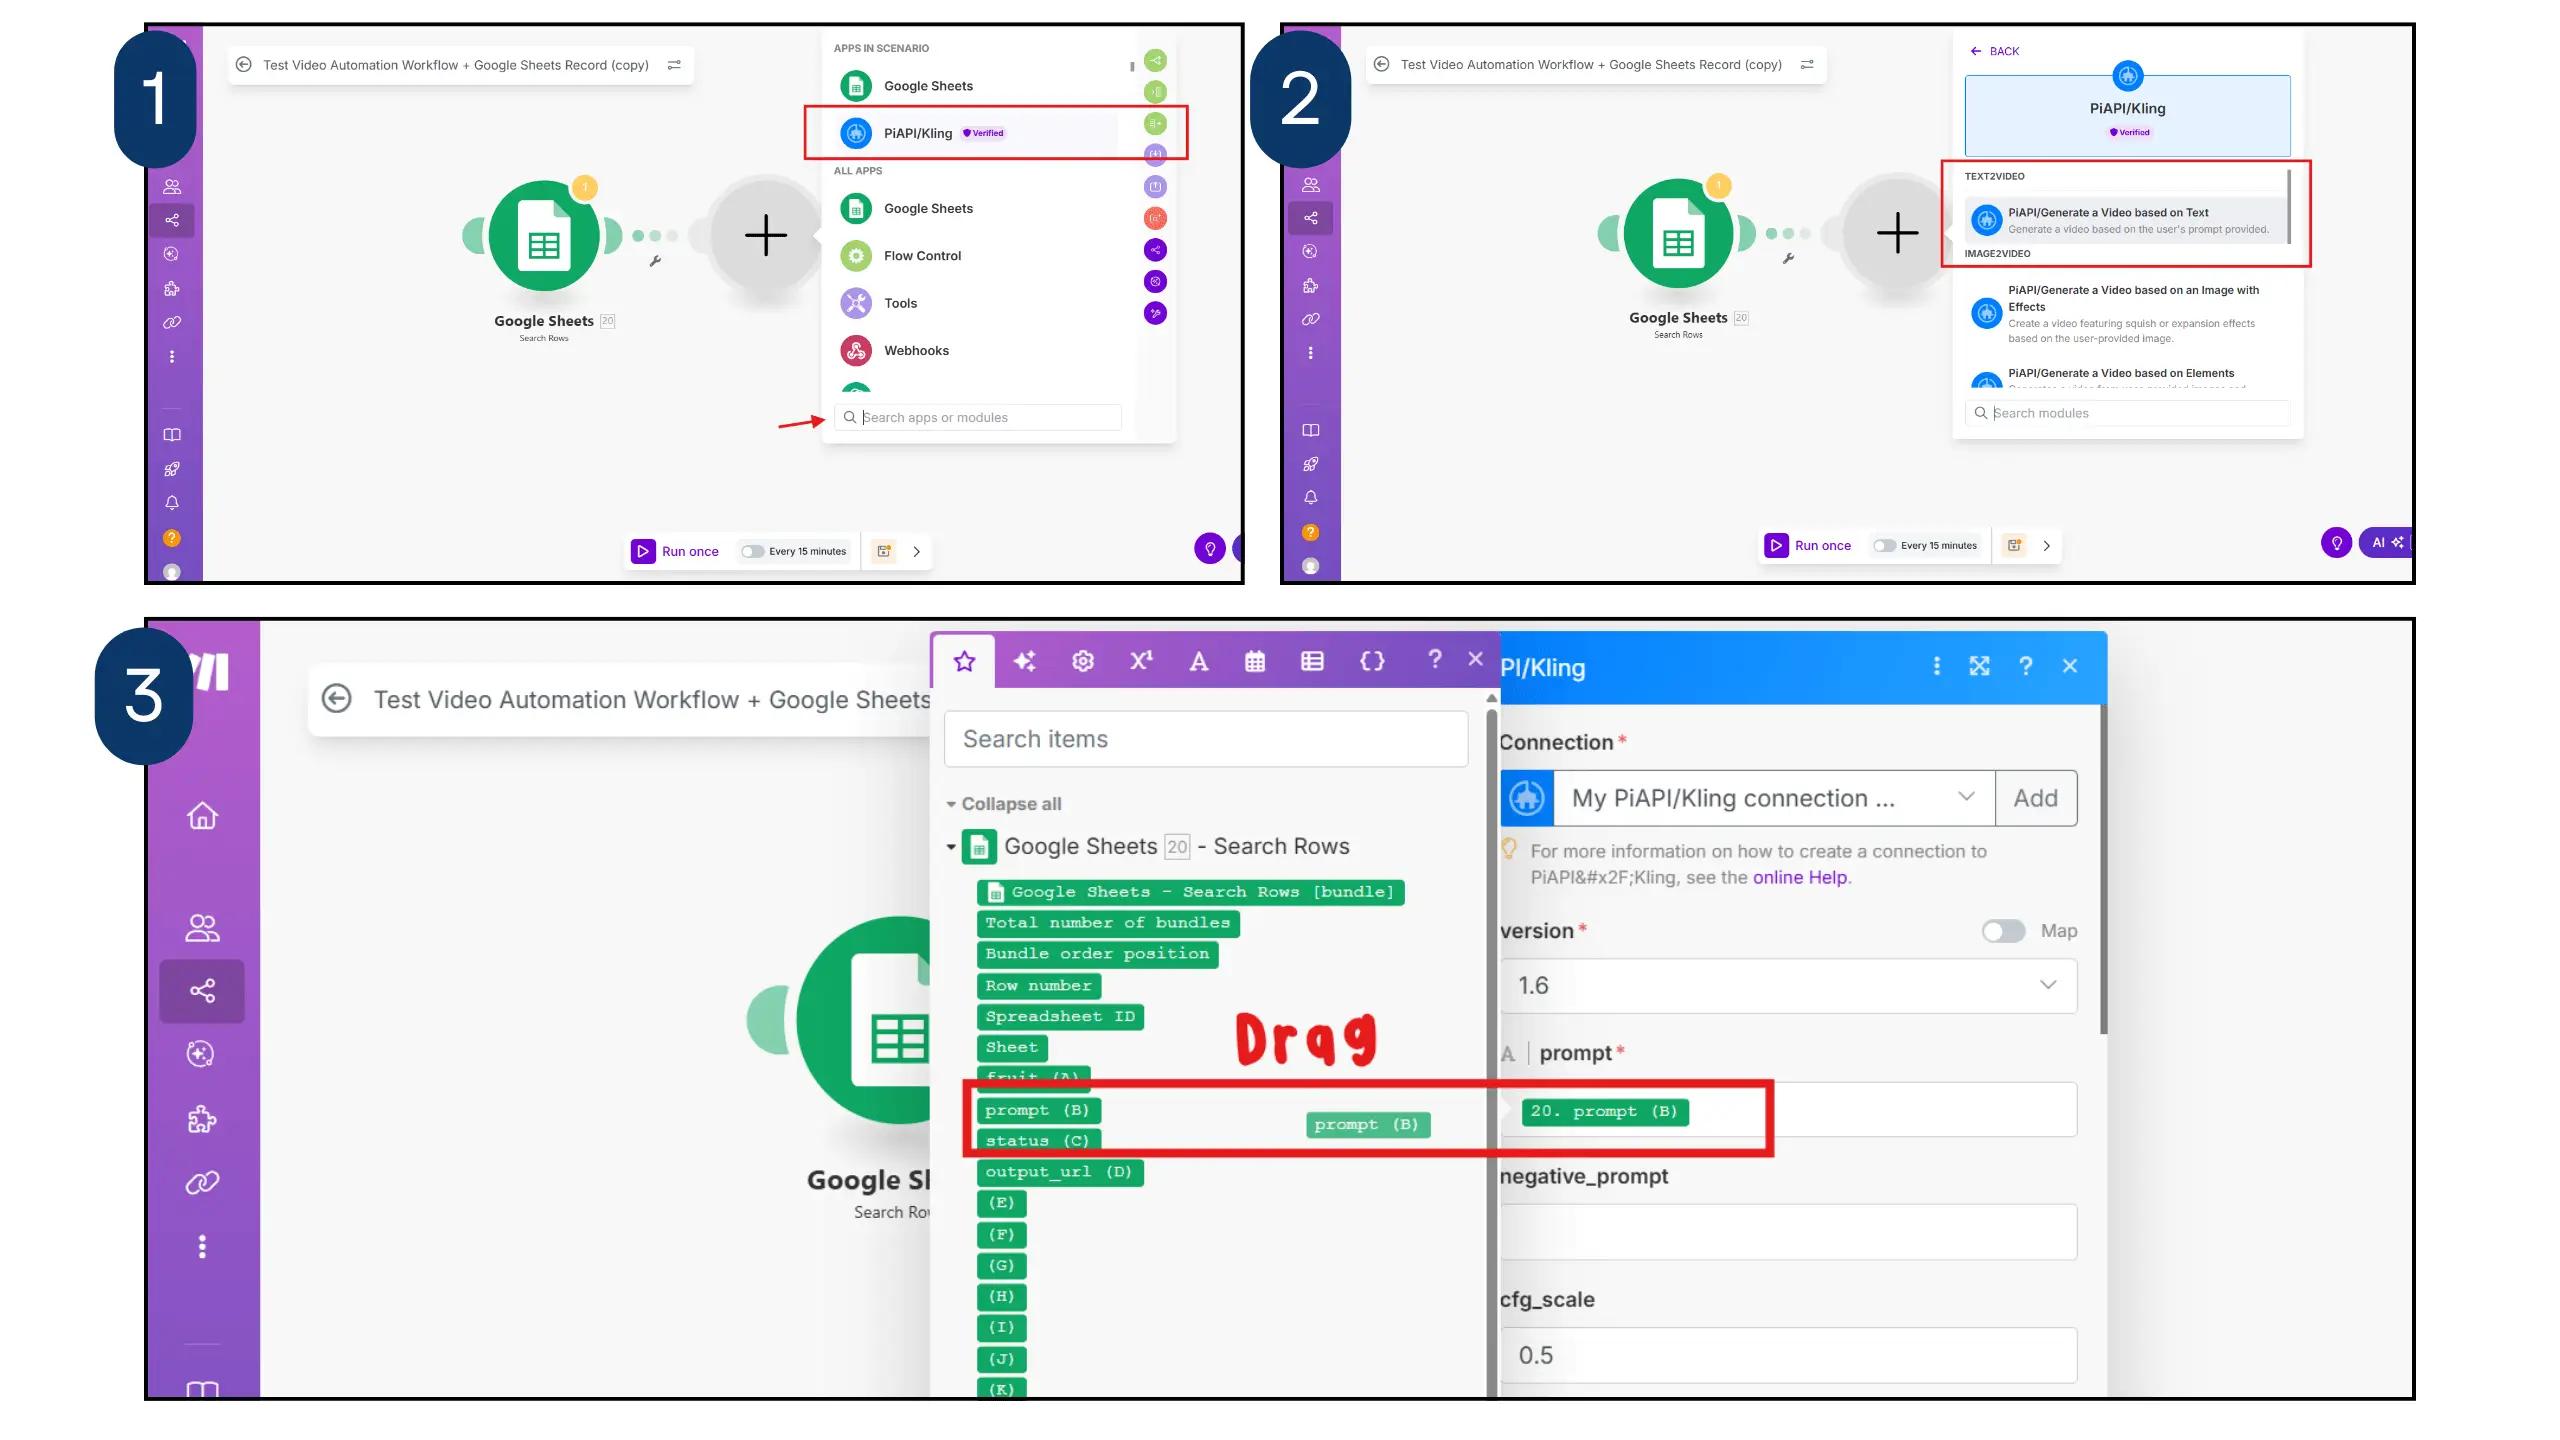Click the expand fullscreen icon in the PI/Kling header
Viewport: 2560px width, 1440px height.
(1980, 666)
